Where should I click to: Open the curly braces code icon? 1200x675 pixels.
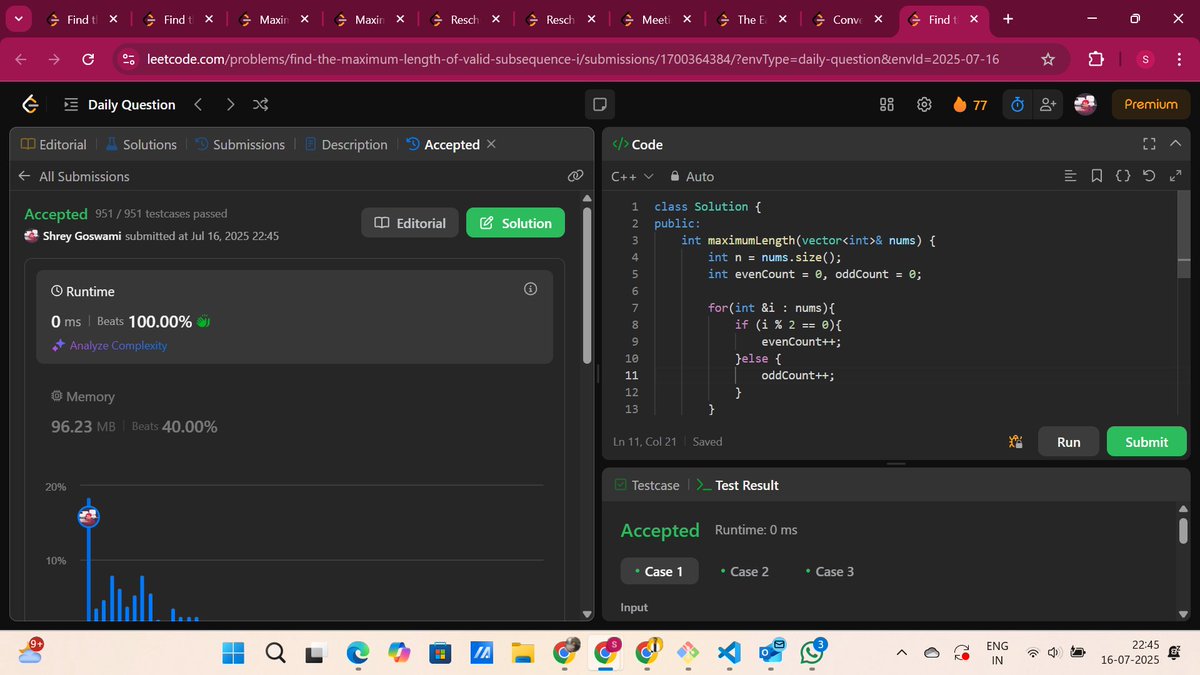pyautogui.click(x=1123, y=176)
